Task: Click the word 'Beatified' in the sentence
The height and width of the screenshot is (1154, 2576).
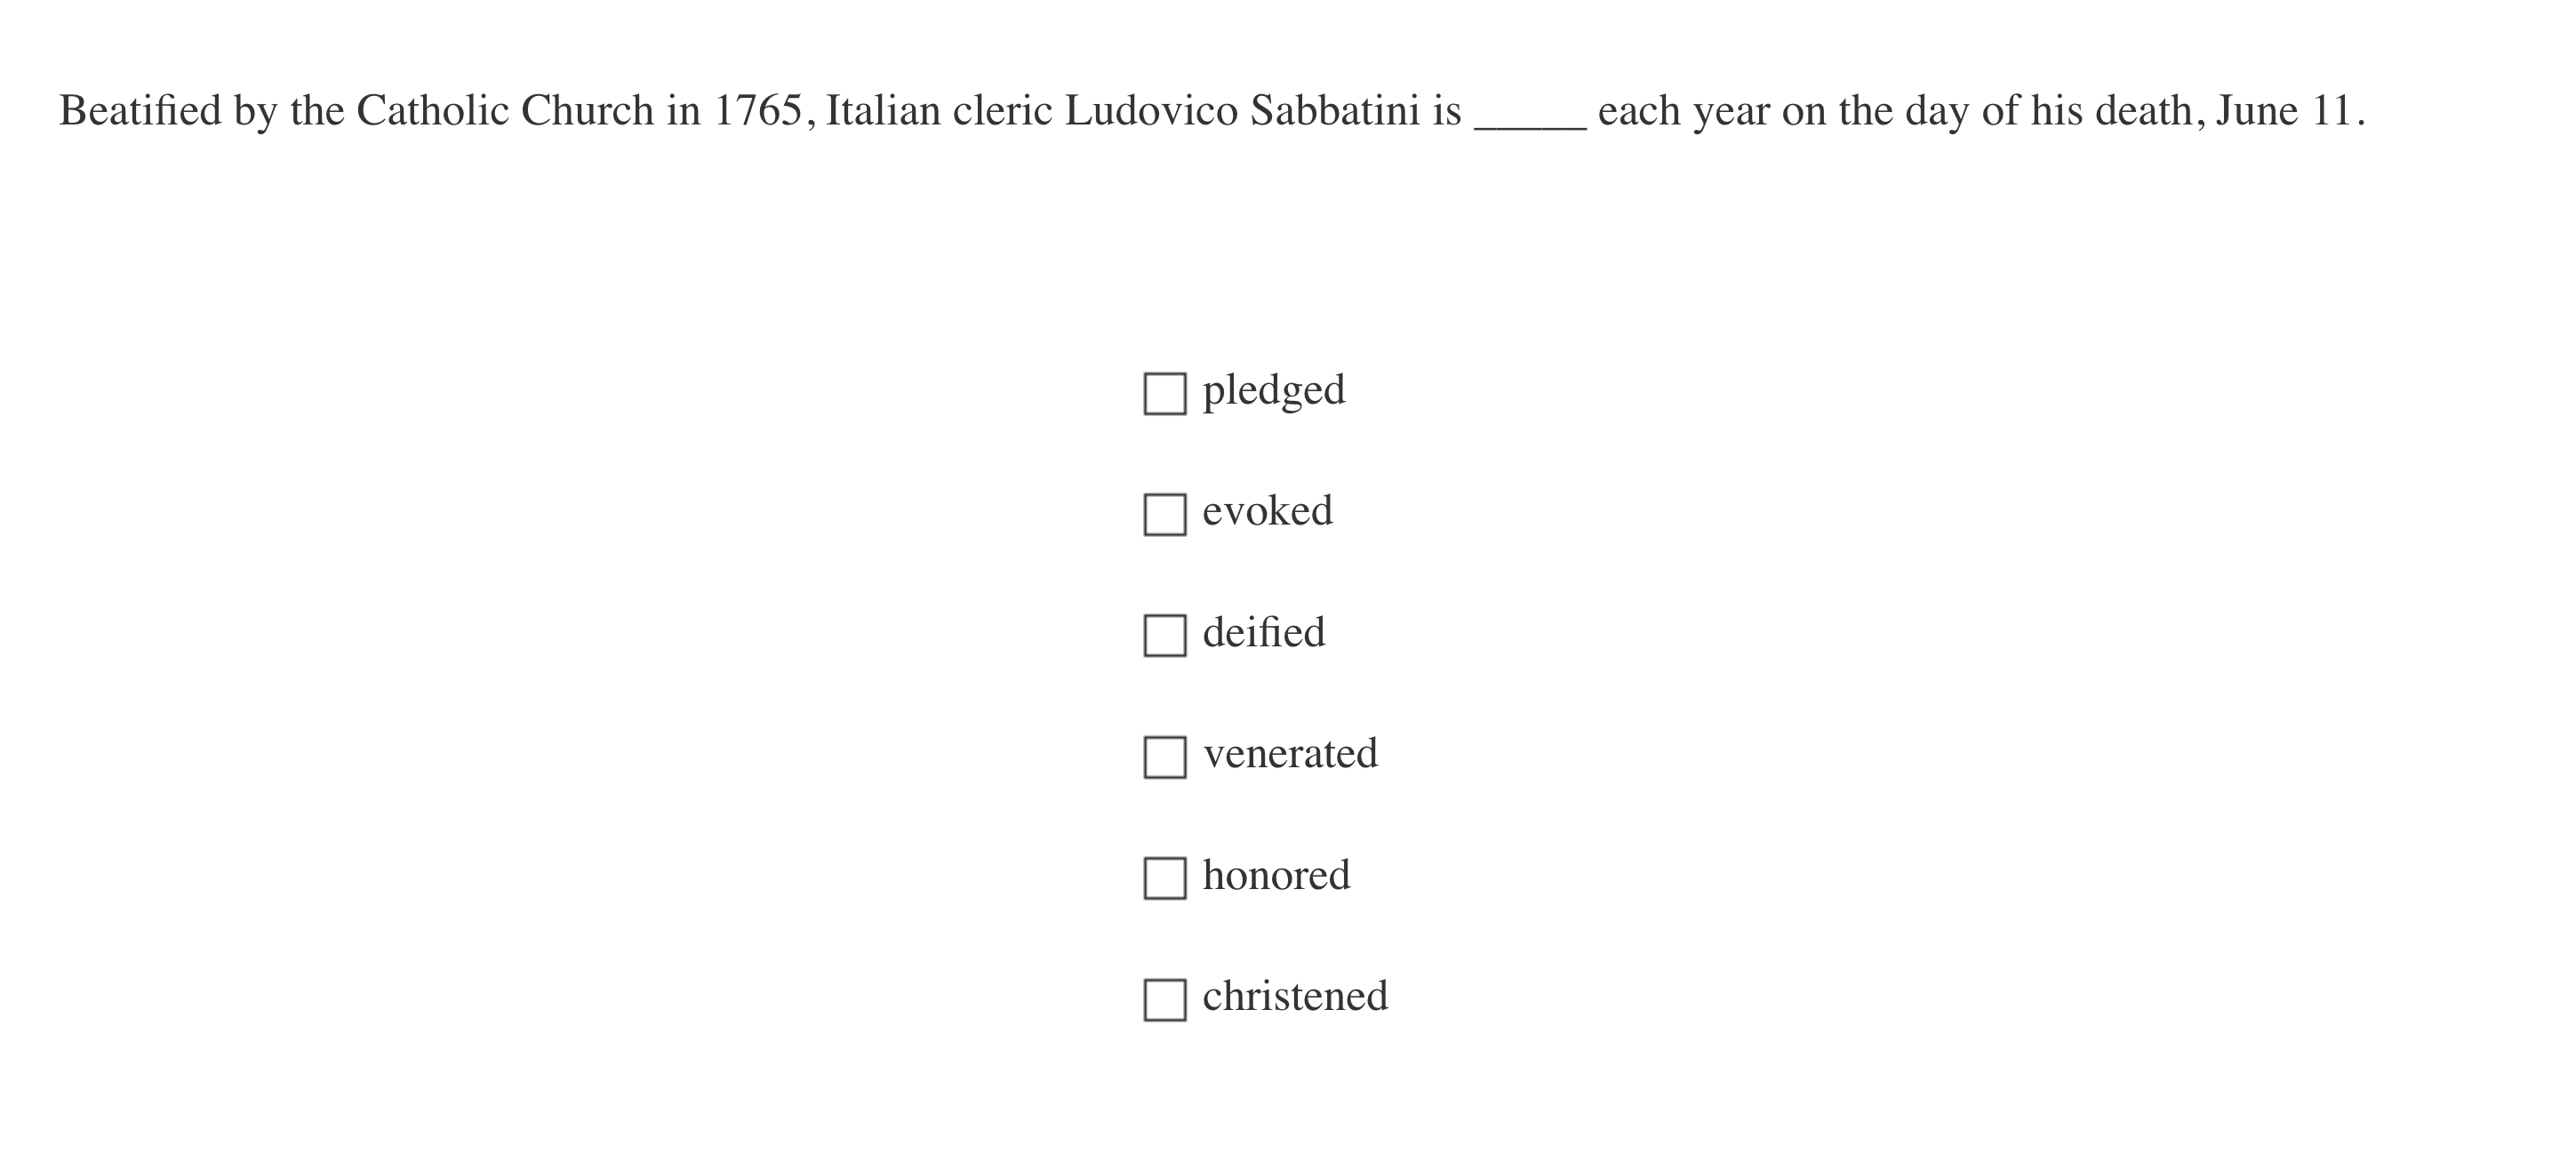Action: click(140, 111)
